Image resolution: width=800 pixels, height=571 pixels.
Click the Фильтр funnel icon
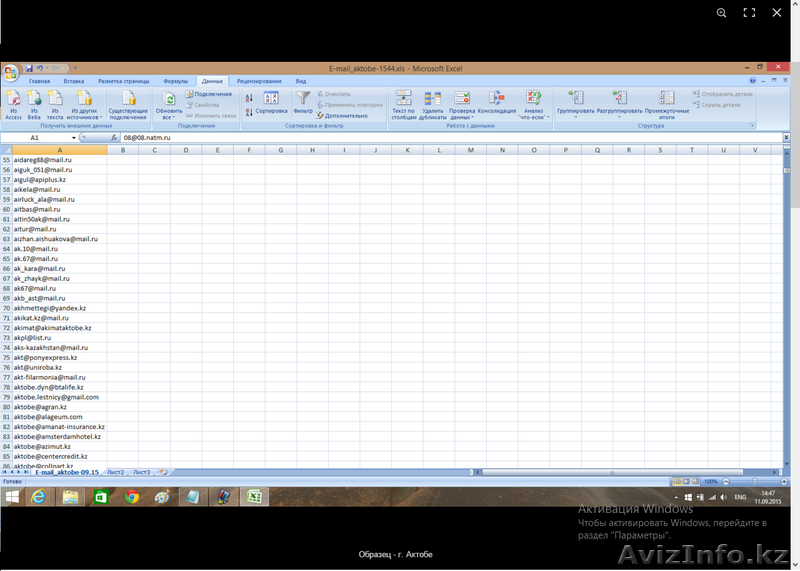tap(303, 102)
